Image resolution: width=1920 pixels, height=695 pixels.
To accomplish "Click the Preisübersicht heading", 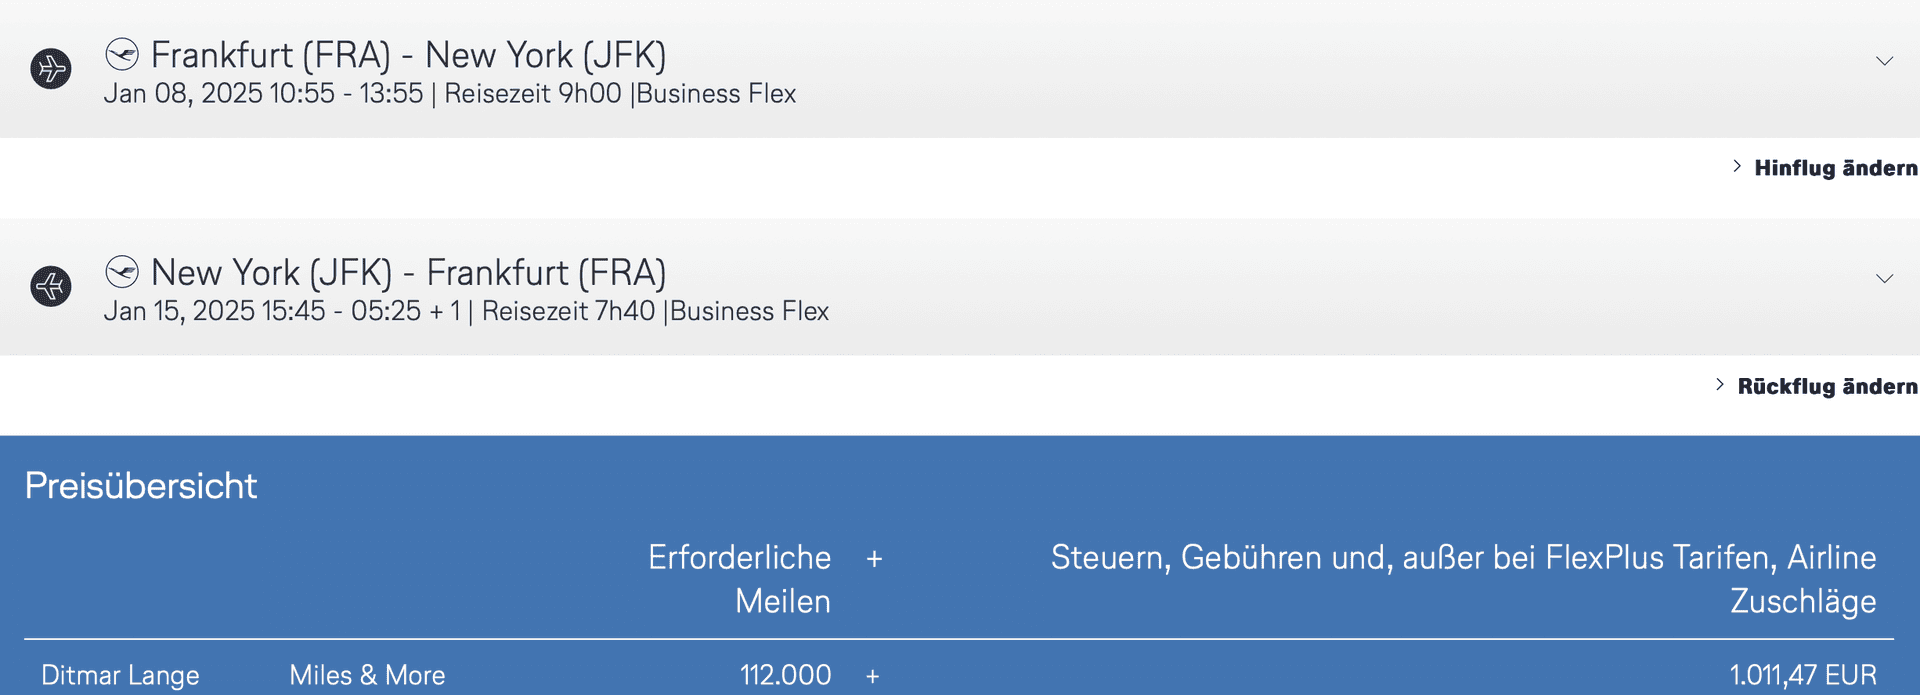I will coord(141,486).
